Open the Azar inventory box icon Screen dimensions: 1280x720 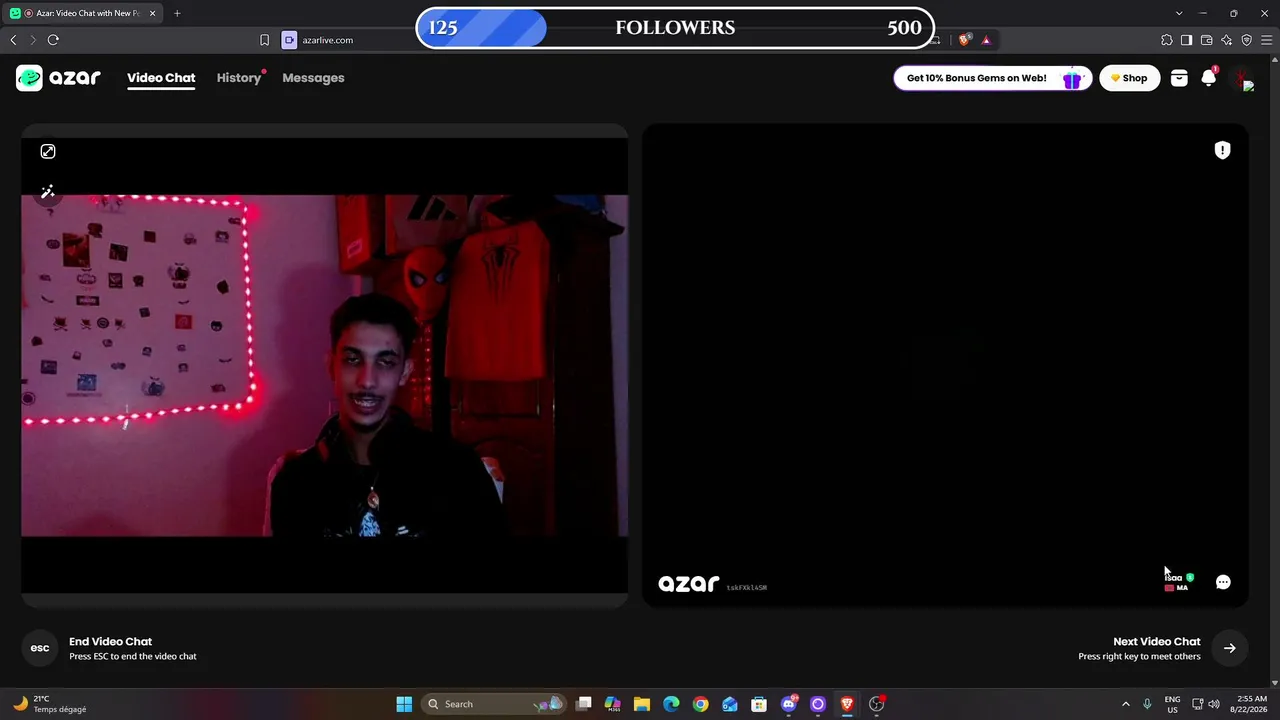1179,78
